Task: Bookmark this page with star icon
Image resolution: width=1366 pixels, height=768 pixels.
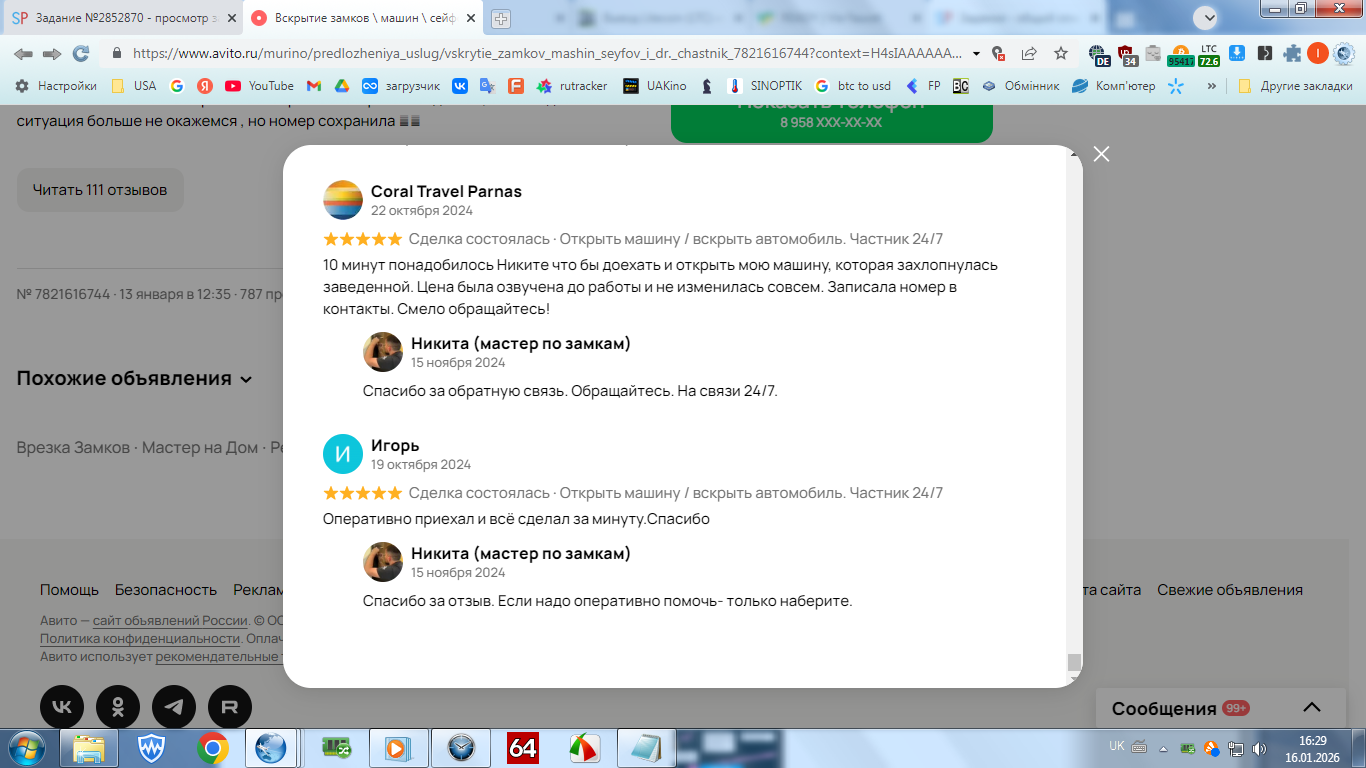Action: click(x=1061, y=53)
